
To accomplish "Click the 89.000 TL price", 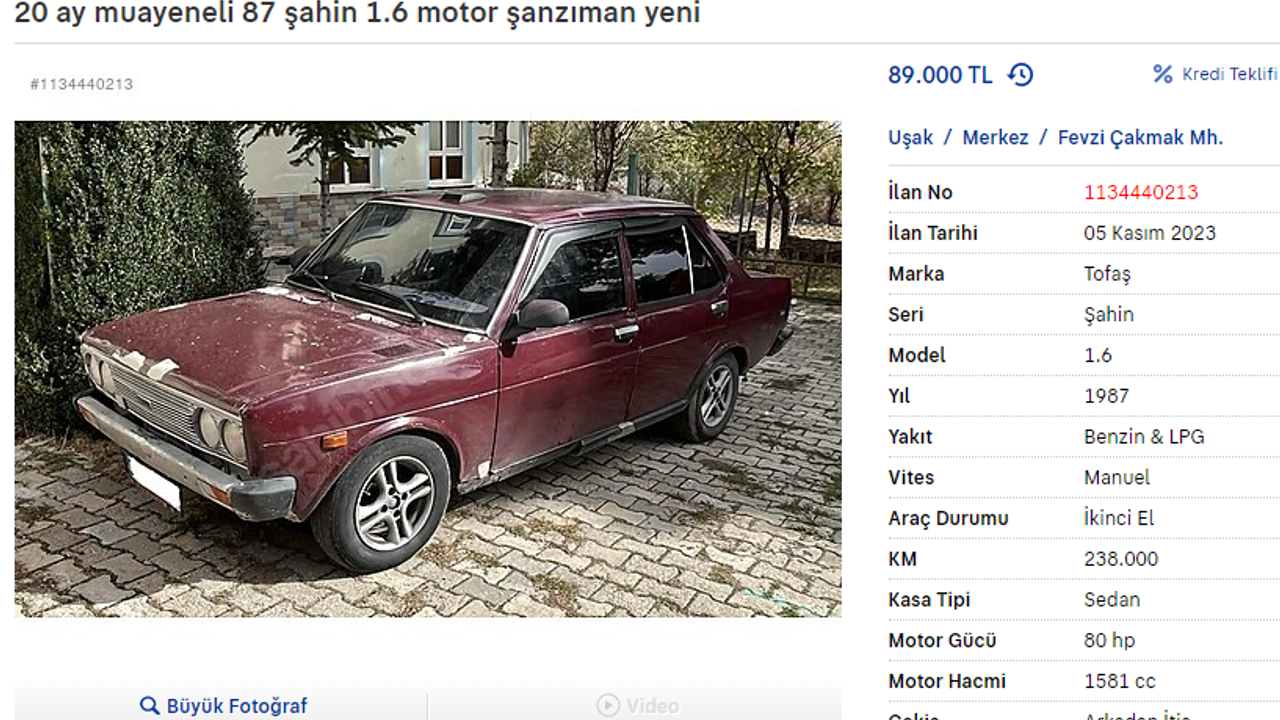I will pyautogui.click(x=940, y=75).
